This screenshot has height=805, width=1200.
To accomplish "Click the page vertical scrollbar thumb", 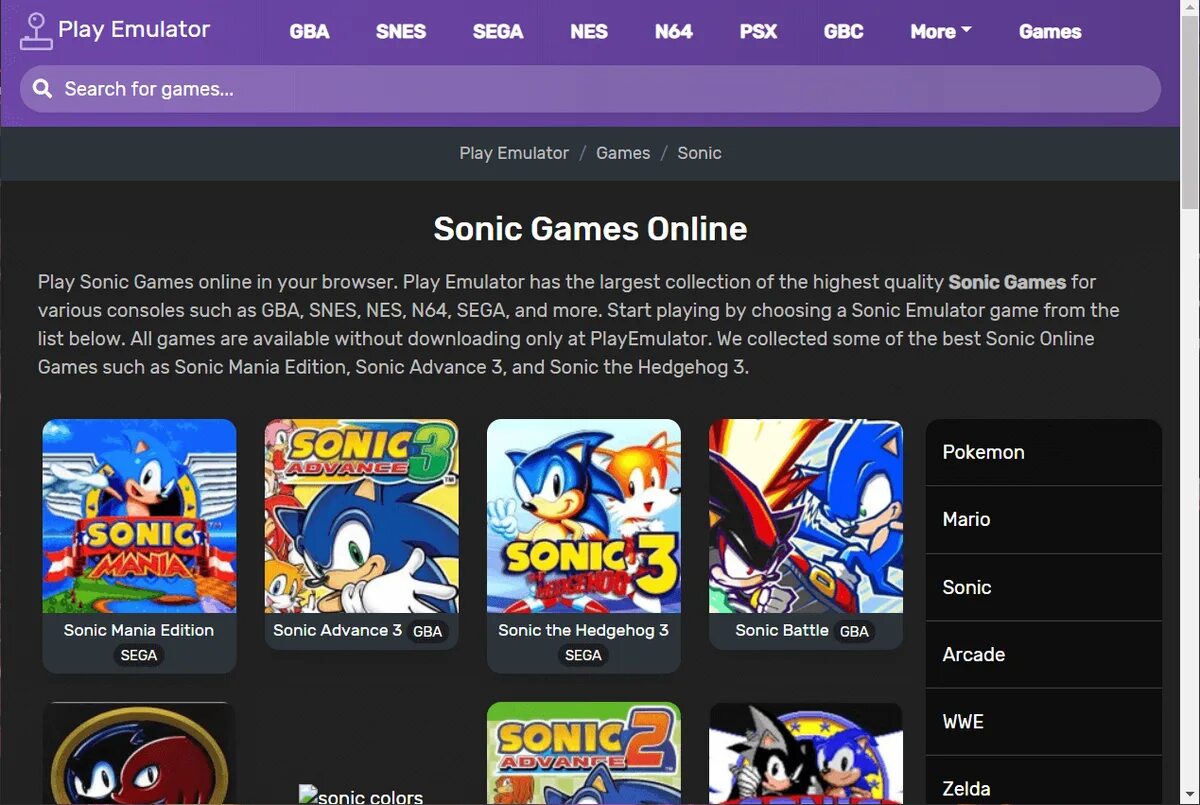I will point(1190,111).
